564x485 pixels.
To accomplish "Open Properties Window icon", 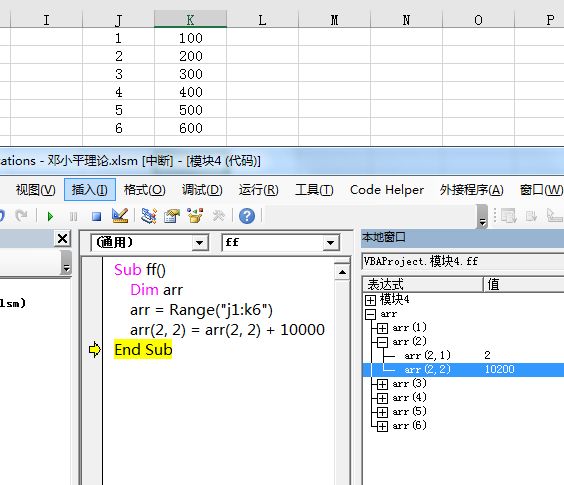I will [x=172, y=216].
